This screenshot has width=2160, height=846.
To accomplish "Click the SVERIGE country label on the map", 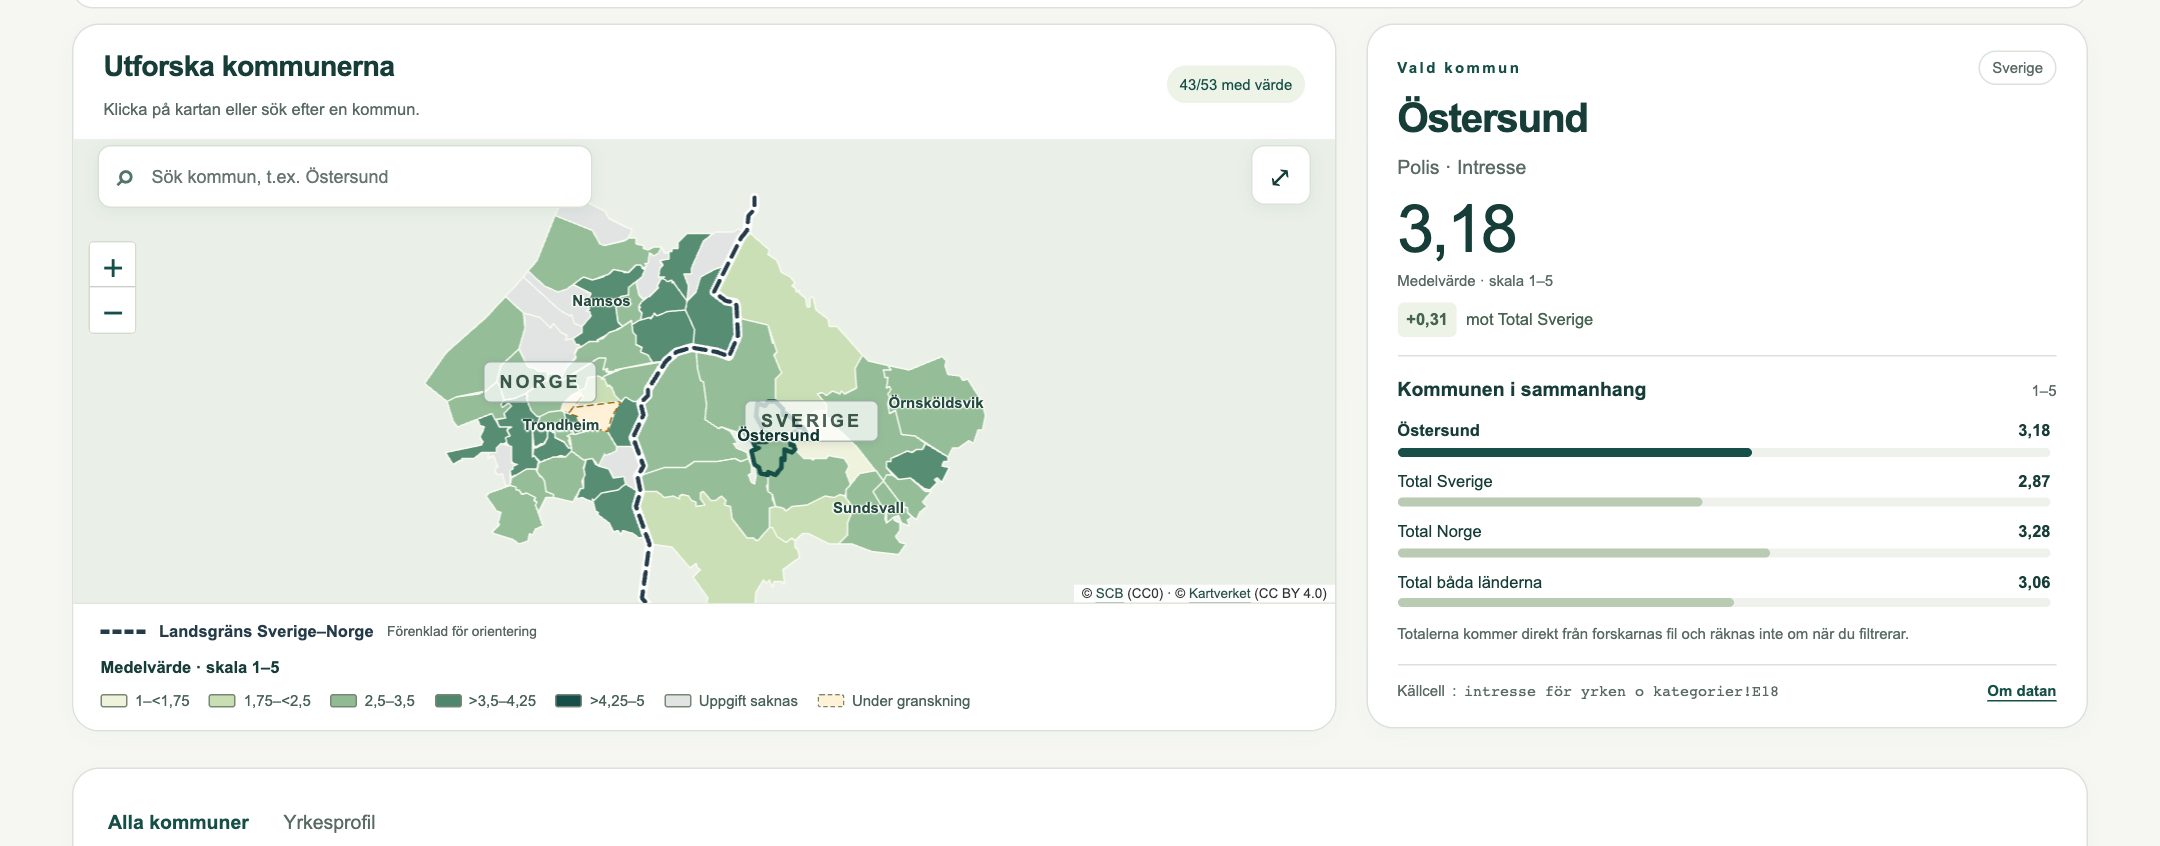I will point(811,421).
